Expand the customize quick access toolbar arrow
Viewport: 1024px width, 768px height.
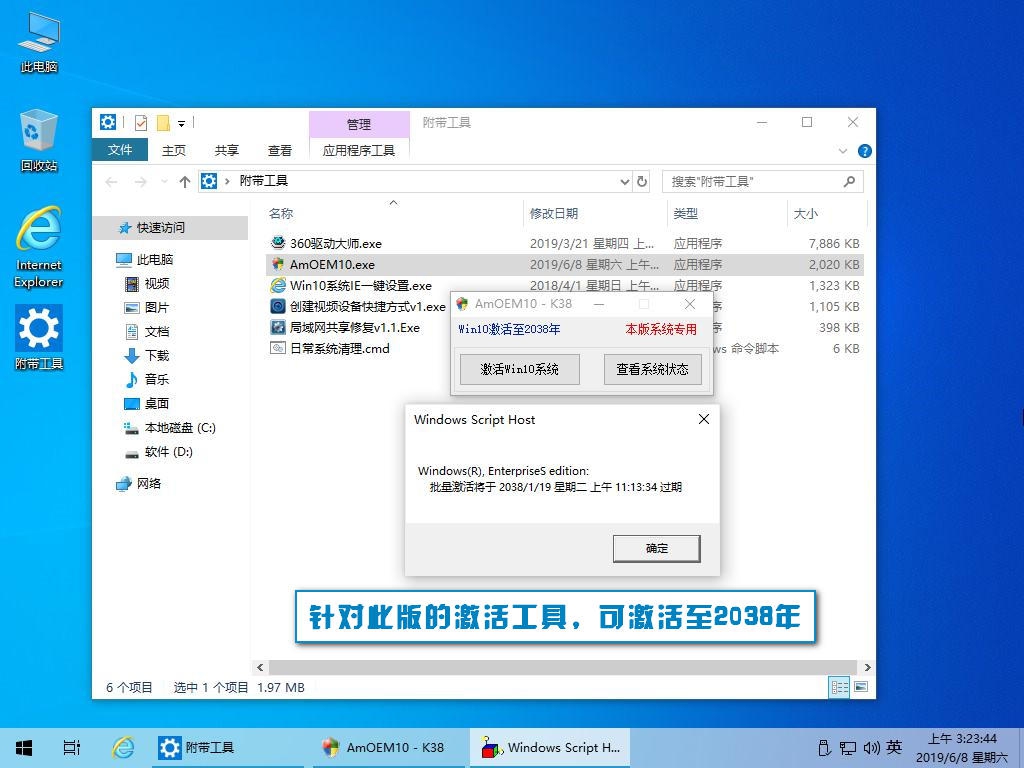(182, 123)
